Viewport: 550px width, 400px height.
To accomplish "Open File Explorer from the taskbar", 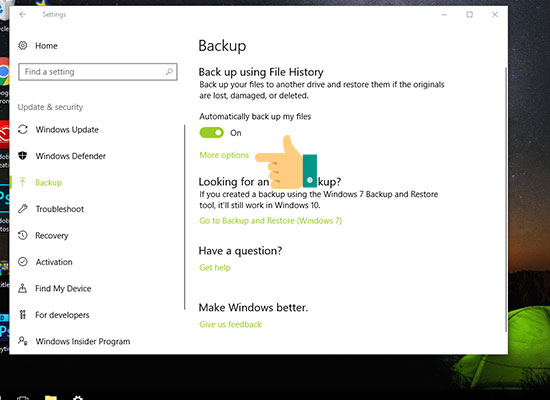I will [x=51, y=397].
